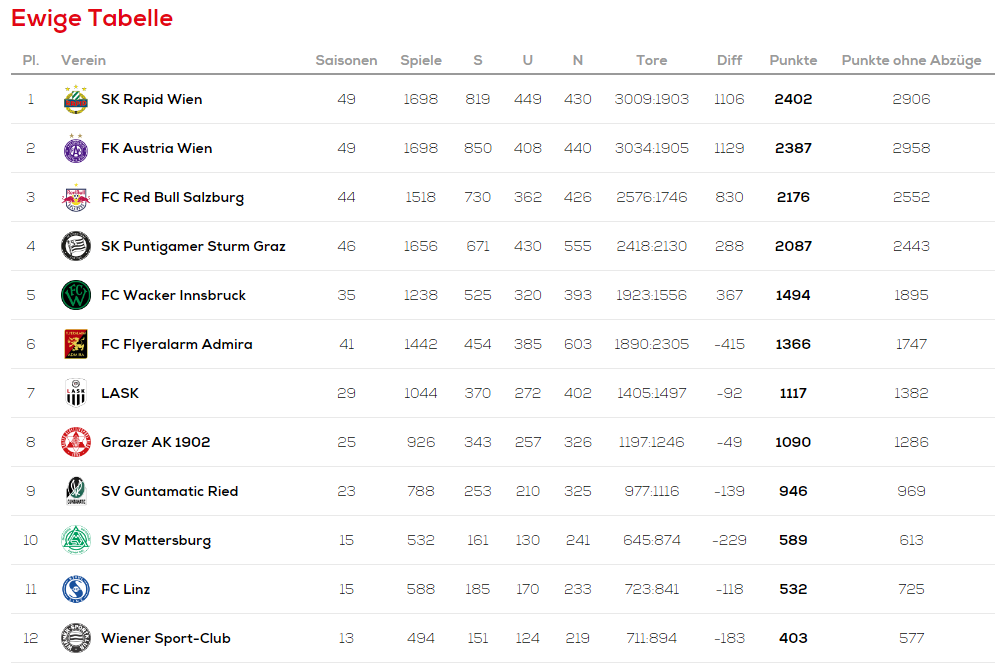Click the SK Rapid Wien club crest

pos(75,99)
